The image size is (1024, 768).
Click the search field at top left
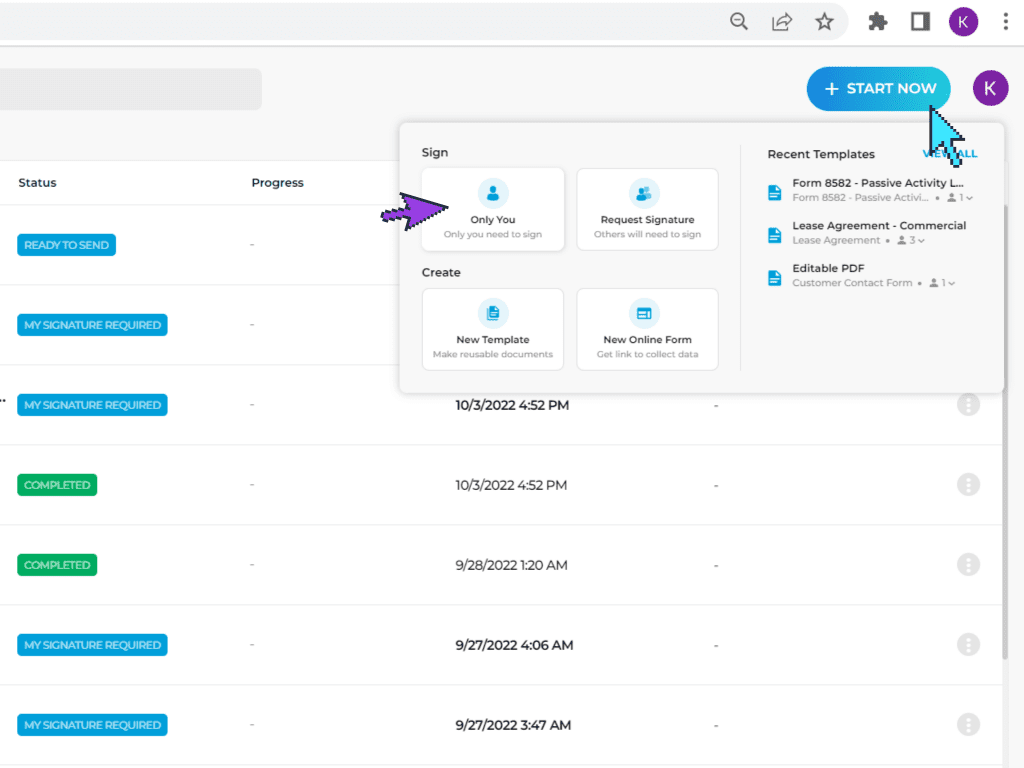[131, 89]
